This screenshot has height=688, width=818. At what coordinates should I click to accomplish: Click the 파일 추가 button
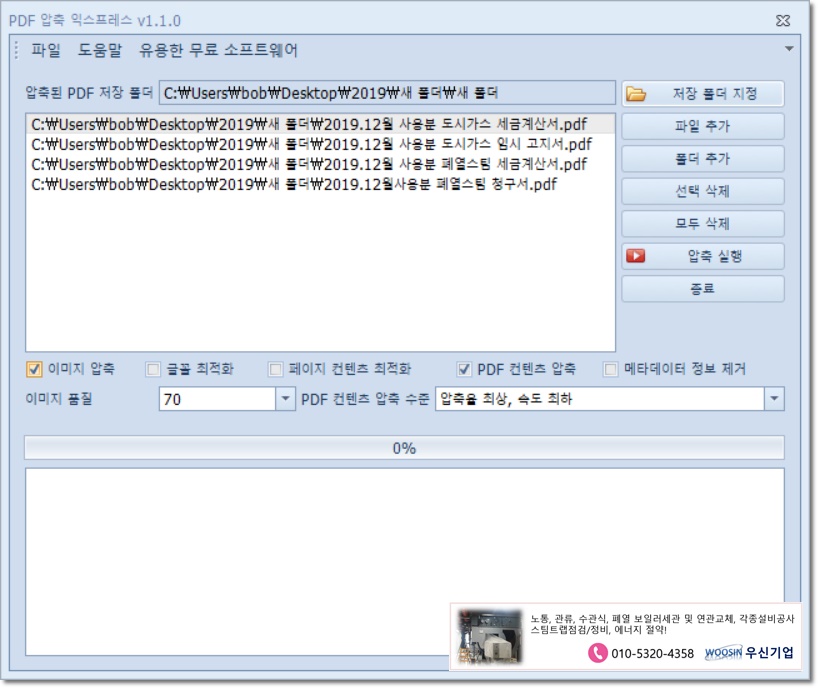(x=703, y=126)
